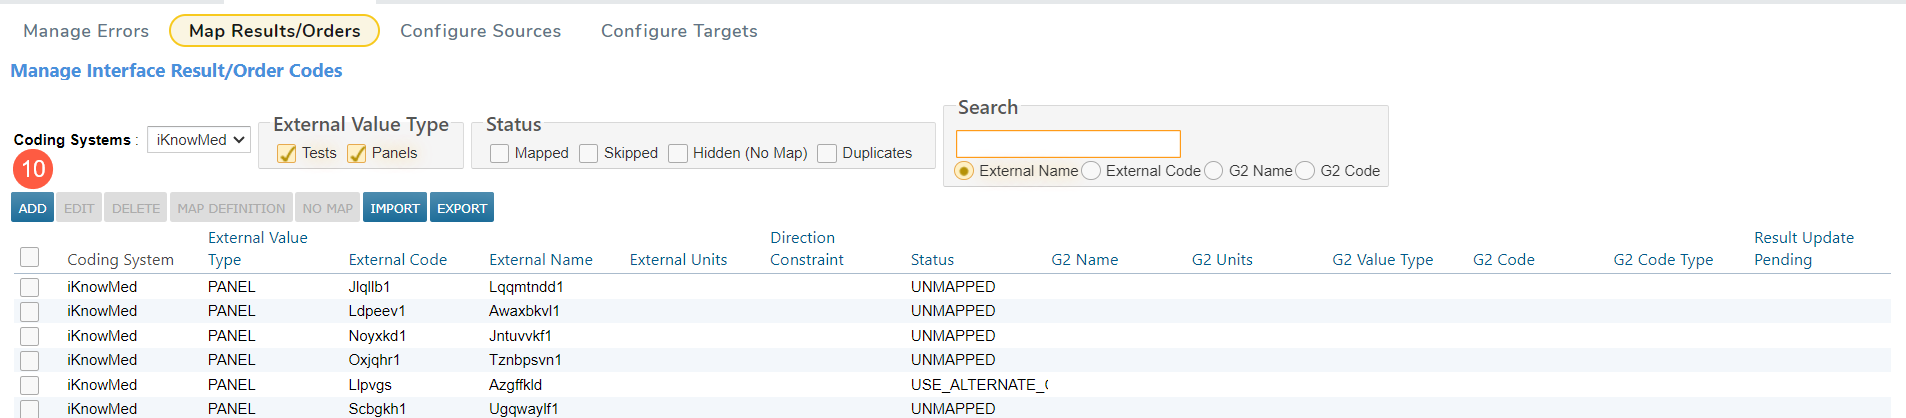Check the Hidden (No Map) filter
The height and width of the screenshot is (418, 1906).
pos(678,154)
